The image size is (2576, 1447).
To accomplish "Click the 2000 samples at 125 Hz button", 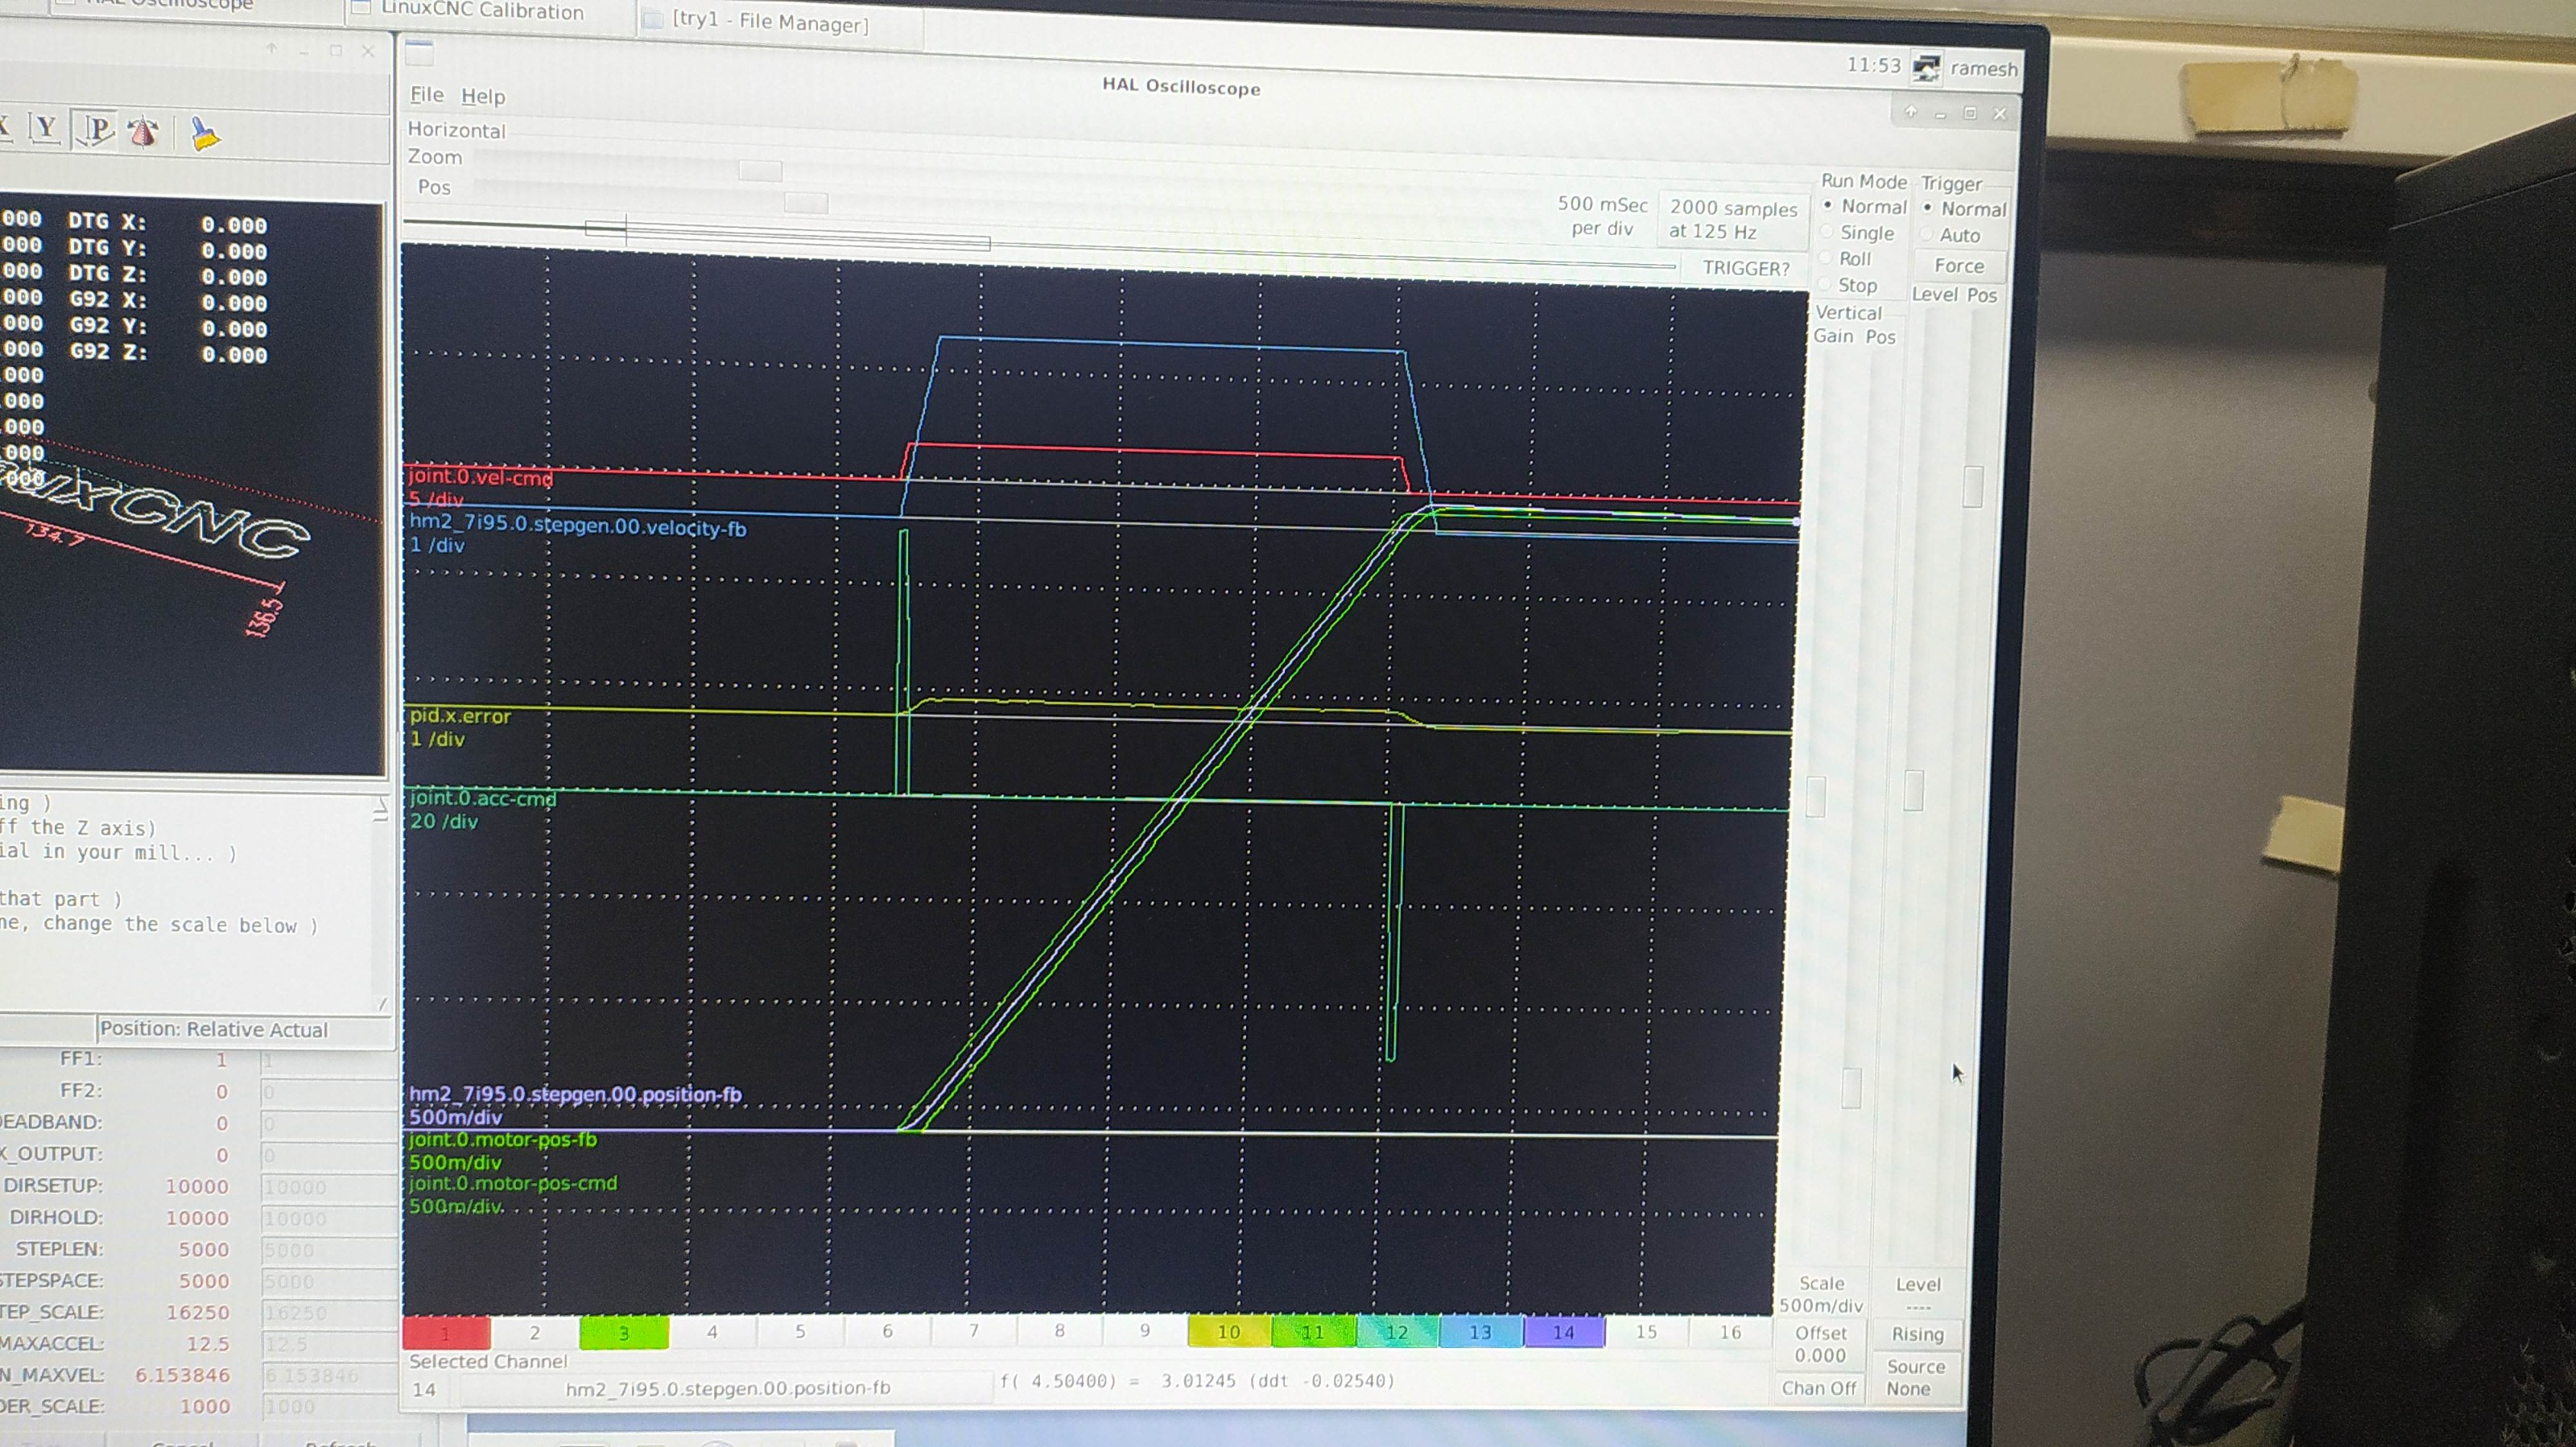I will [1733, 219].
